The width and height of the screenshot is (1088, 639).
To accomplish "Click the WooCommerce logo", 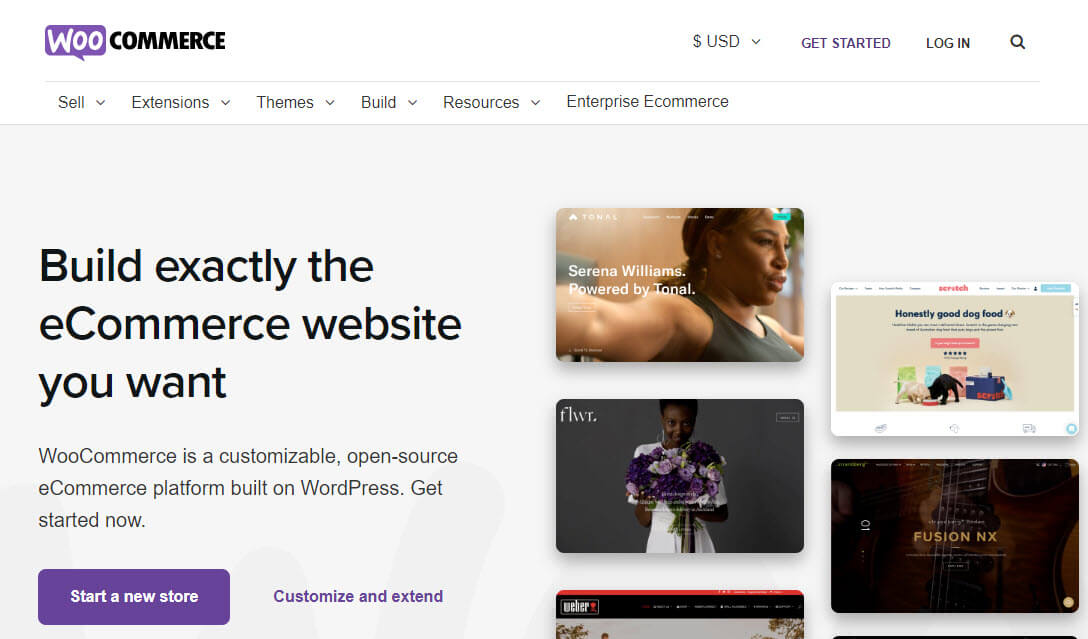I will pyautogui.click(x=135, y=42).
